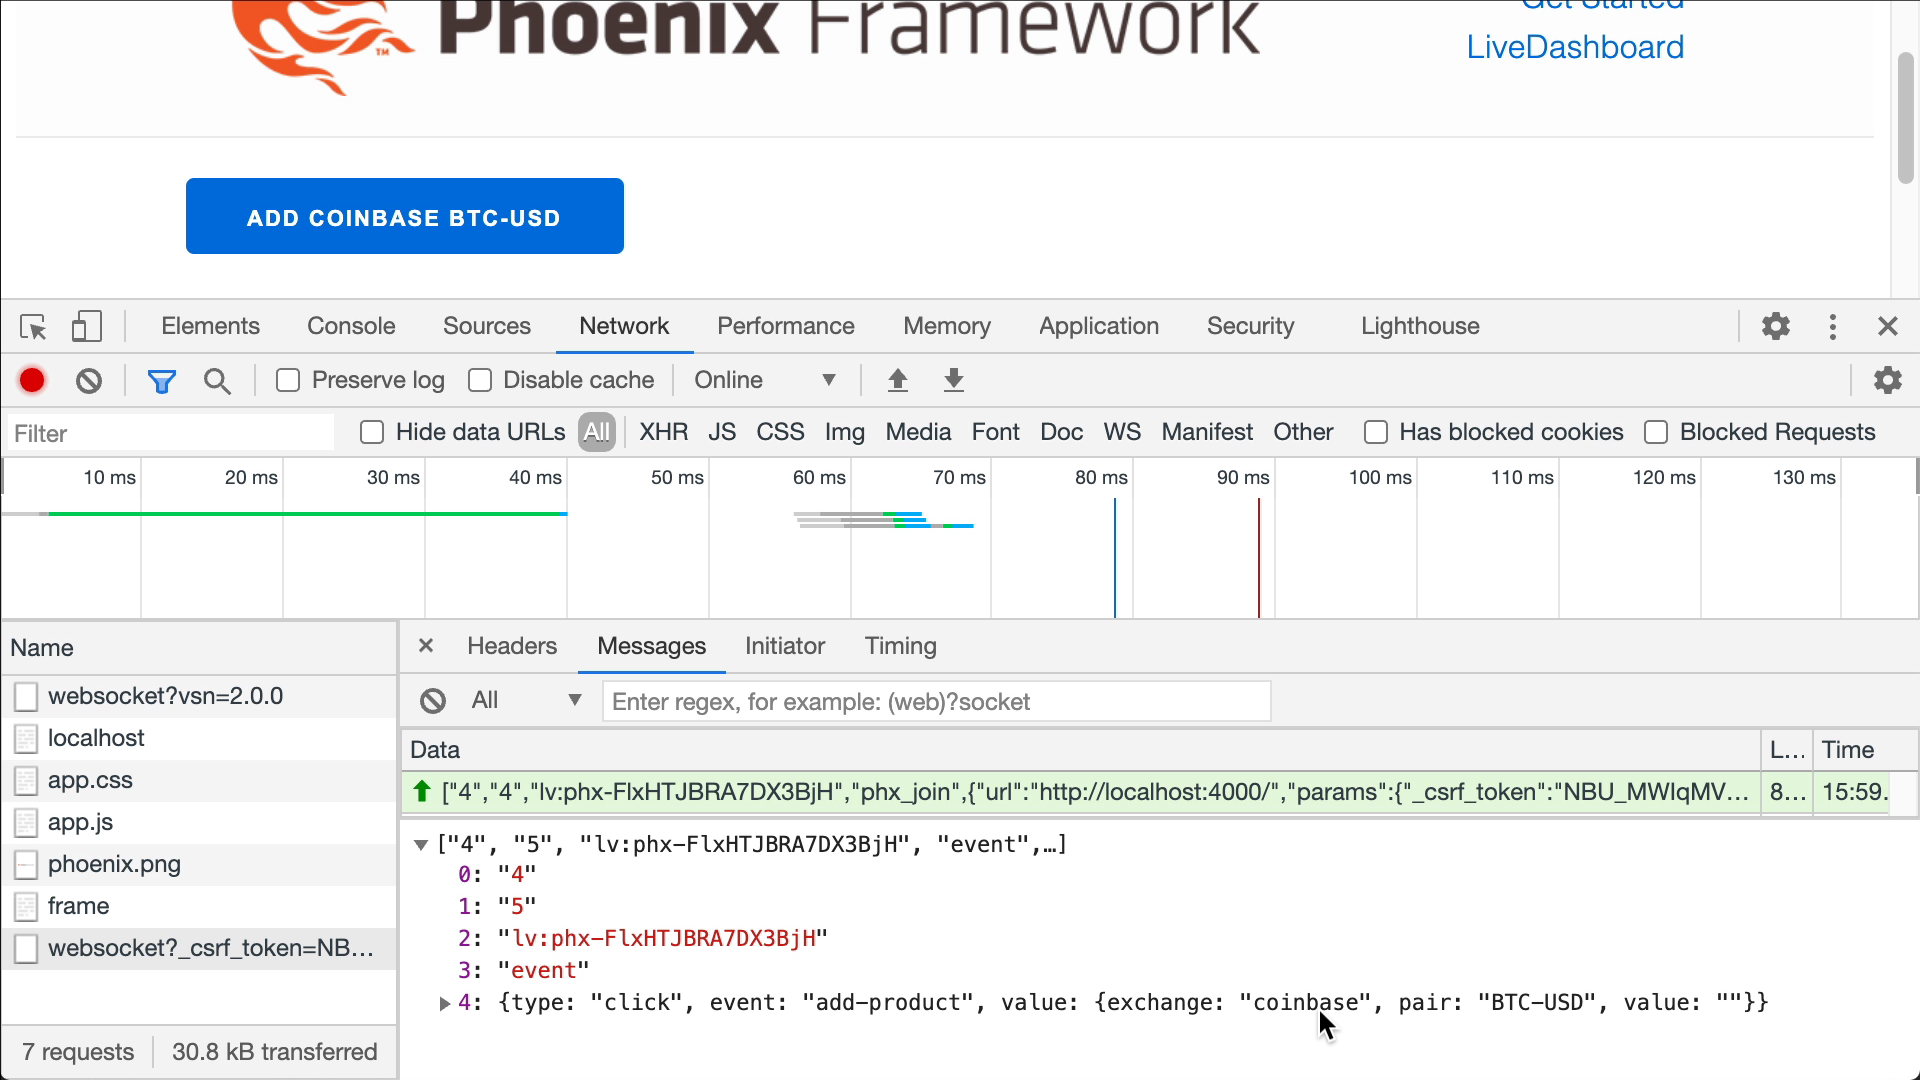This screenshot has height=1080, width=1920.
Task: Enable the Preserve log checkbox
Action: [x=288, y=381]
